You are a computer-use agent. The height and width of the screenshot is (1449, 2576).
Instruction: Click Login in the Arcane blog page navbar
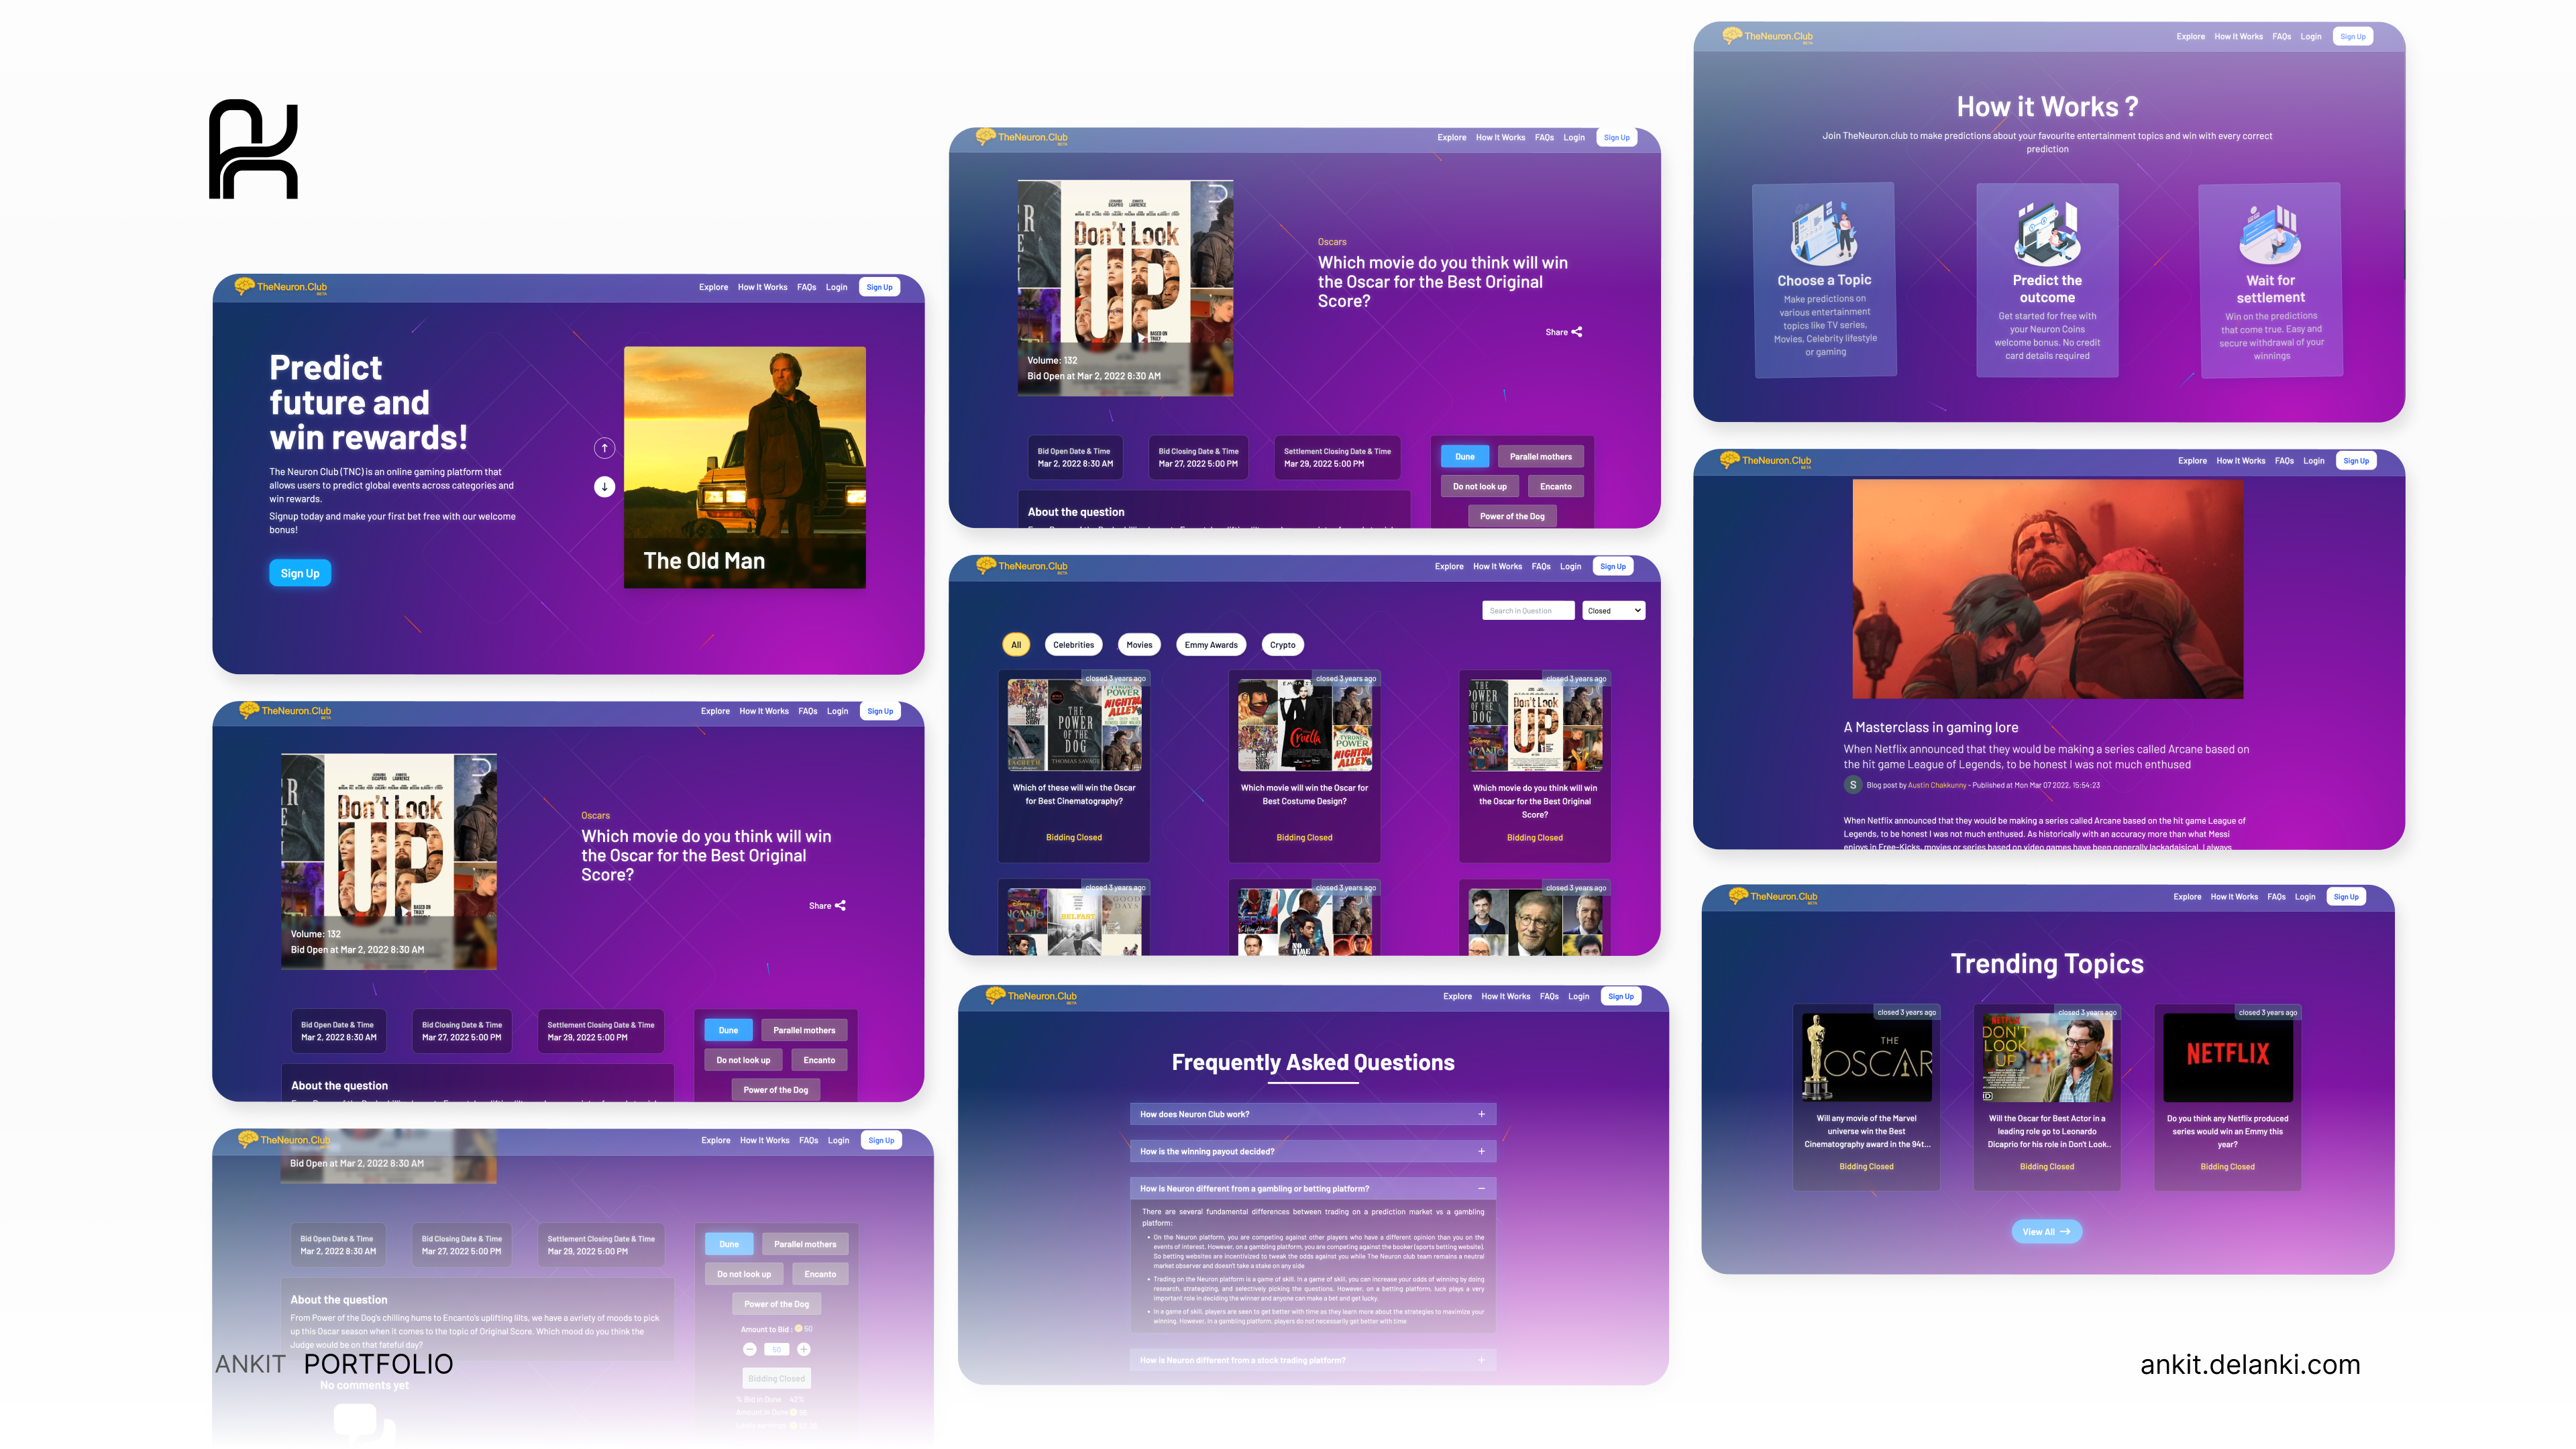(x=2314, y=461)
